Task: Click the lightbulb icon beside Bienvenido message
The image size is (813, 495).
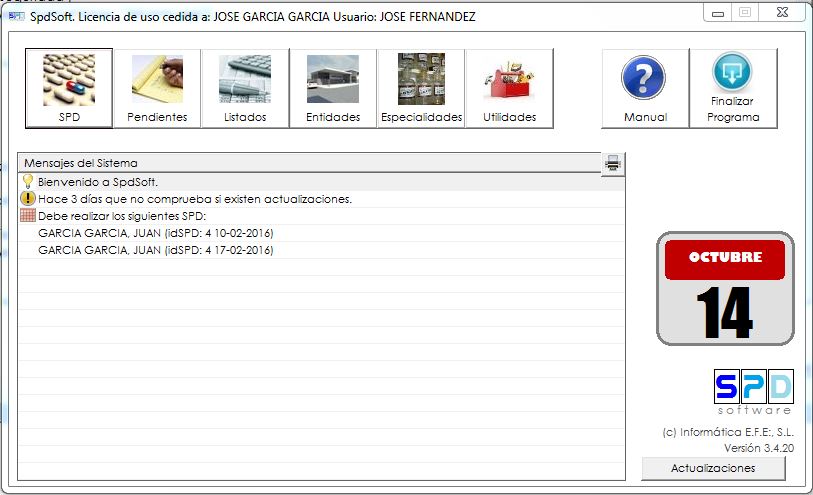Action: 28,181
